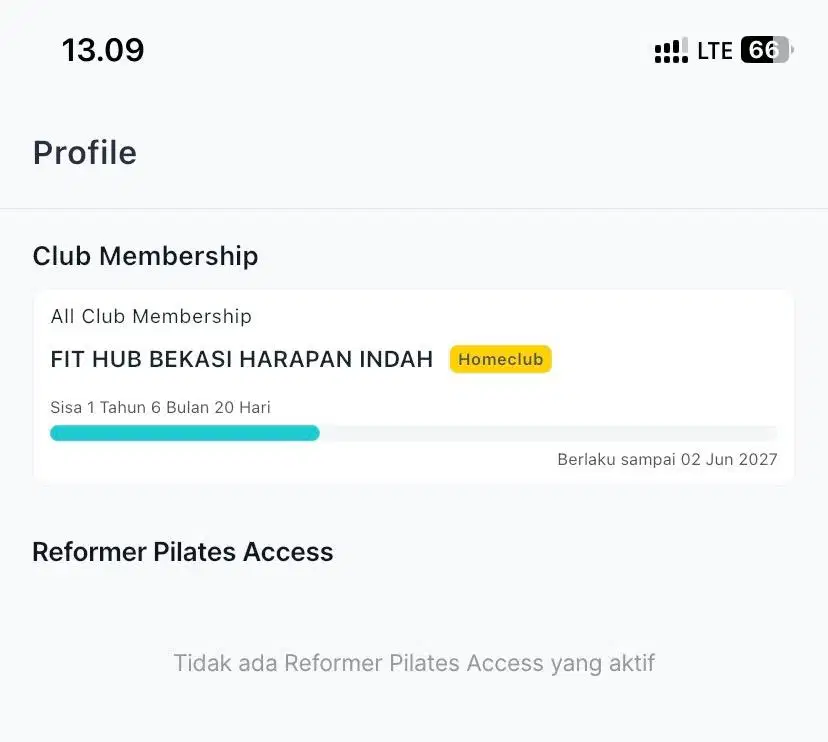This screenshot has height=742, width=828.
Task: Tap the clock showing 13.09
Action: 101,50
